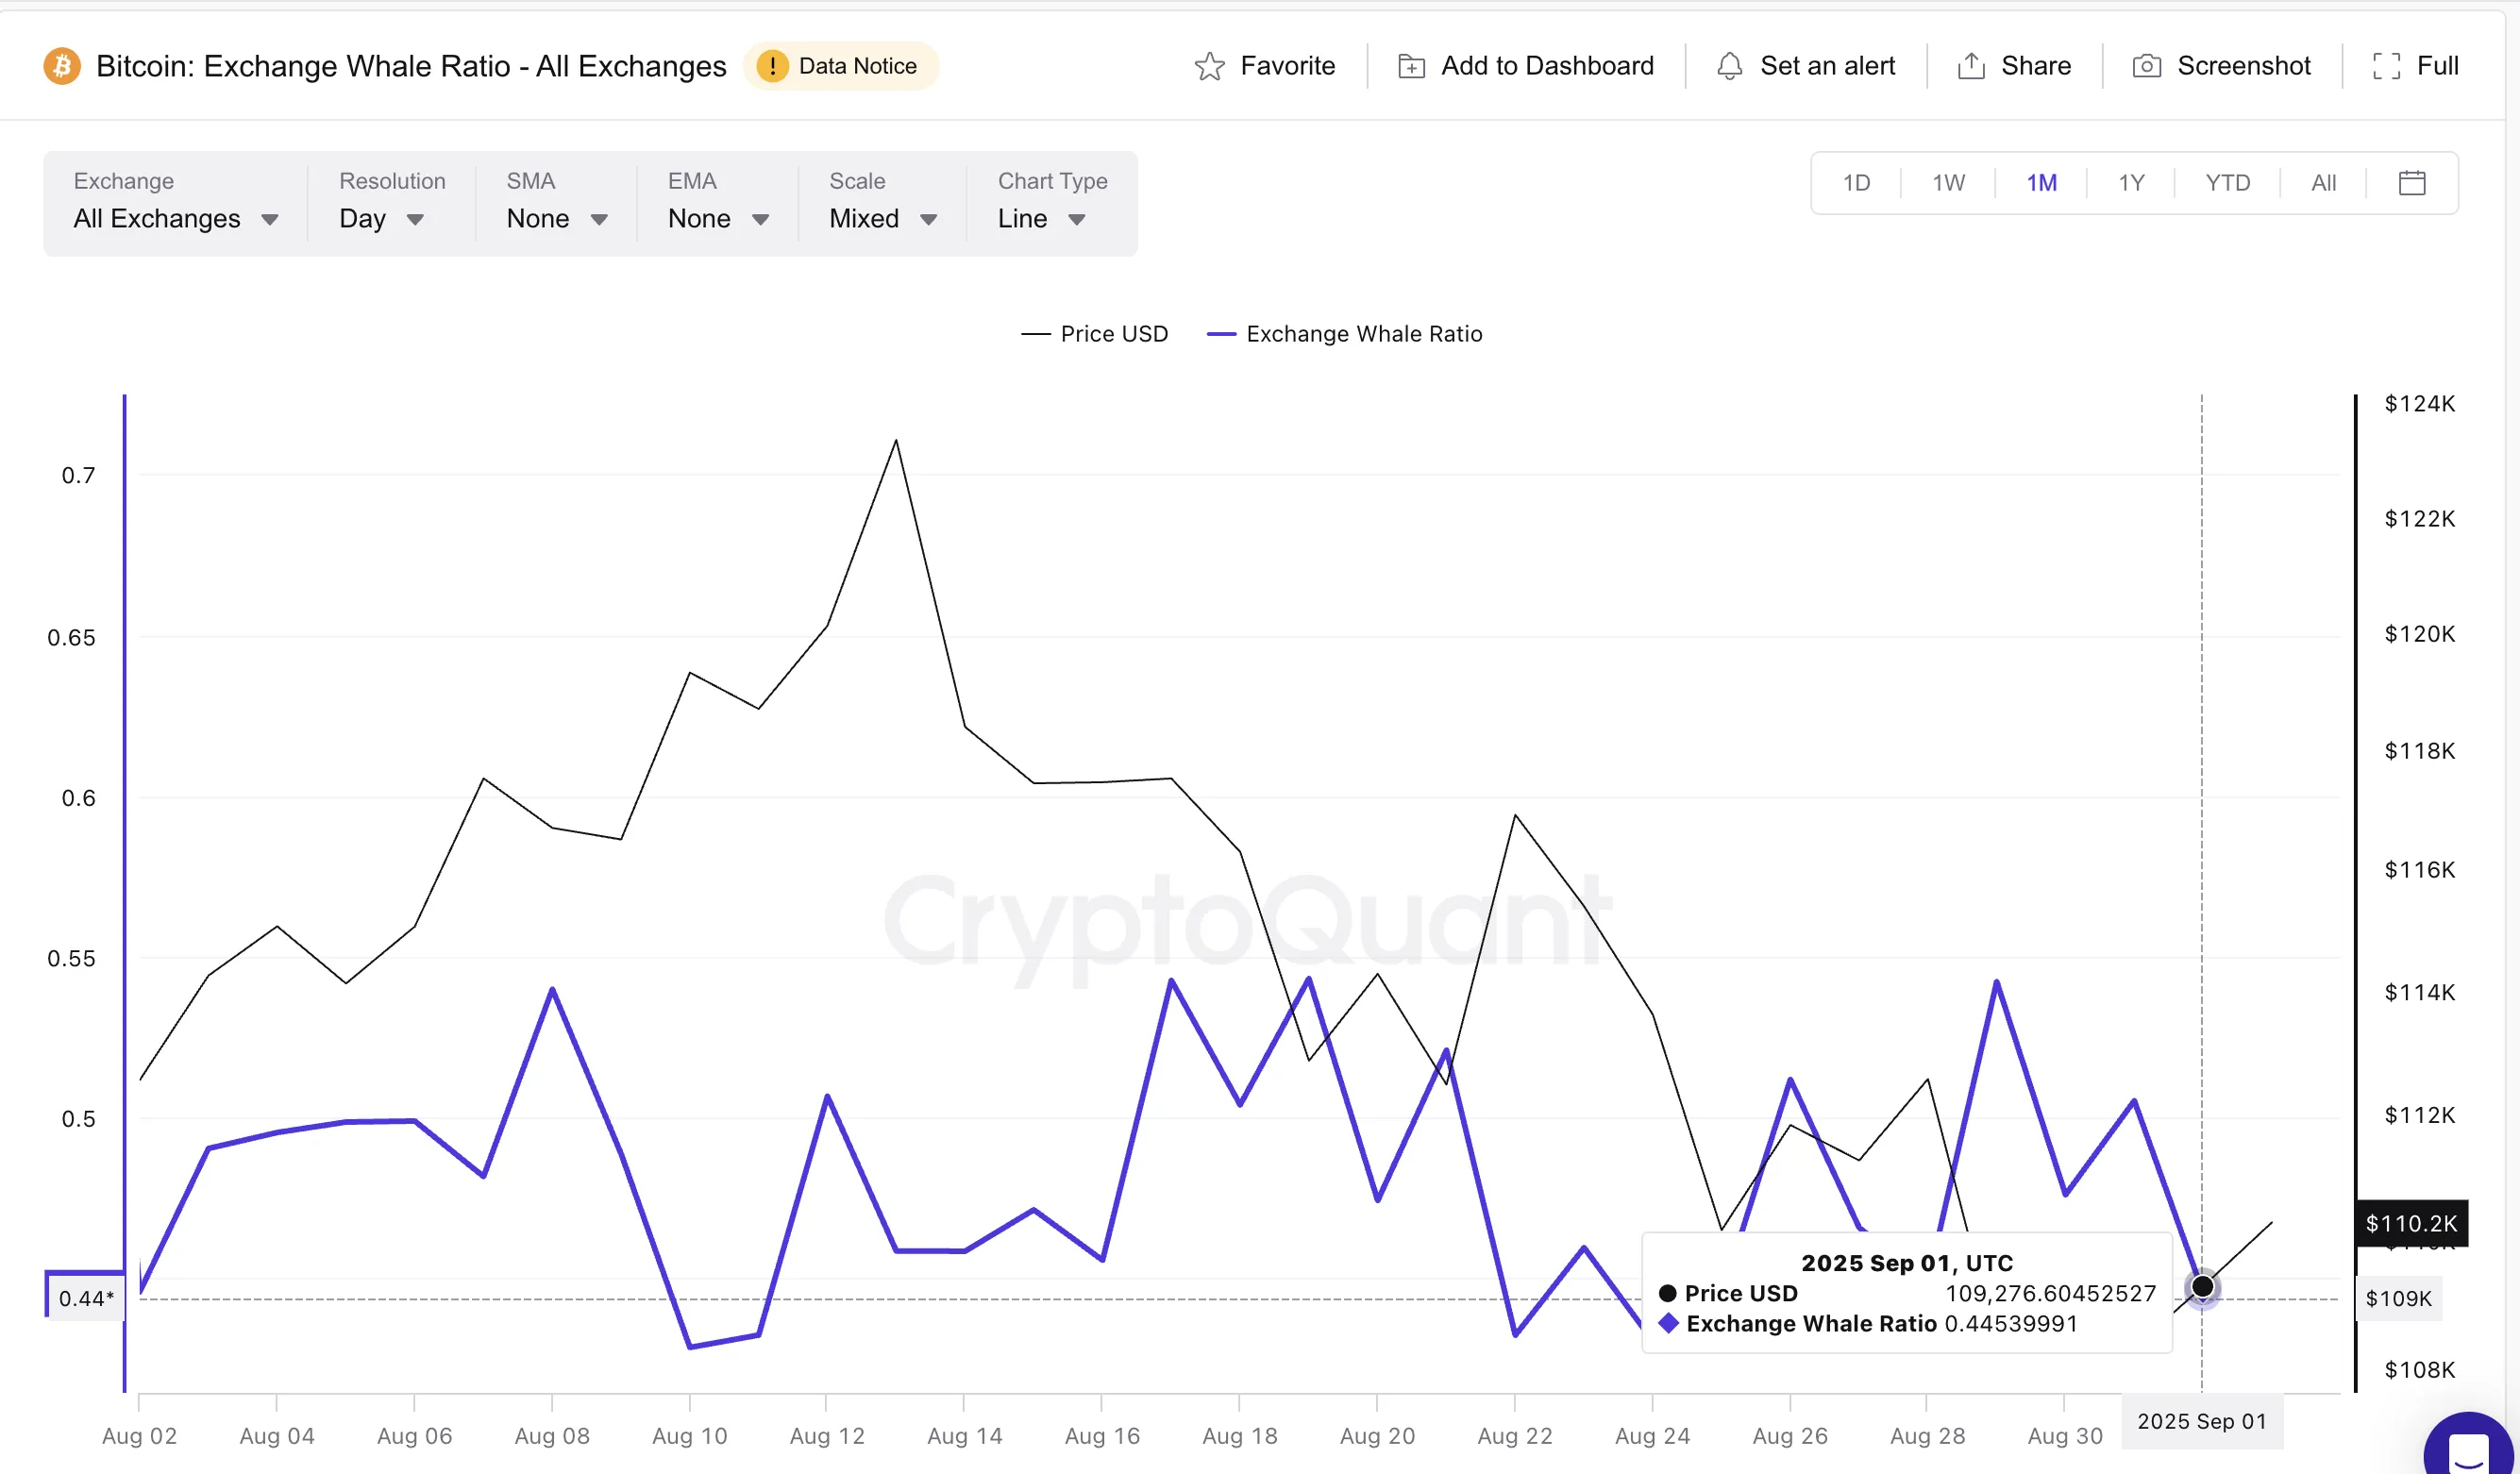
Task: Expand the Resolution dropdown
Action: [x=381, y=218]
